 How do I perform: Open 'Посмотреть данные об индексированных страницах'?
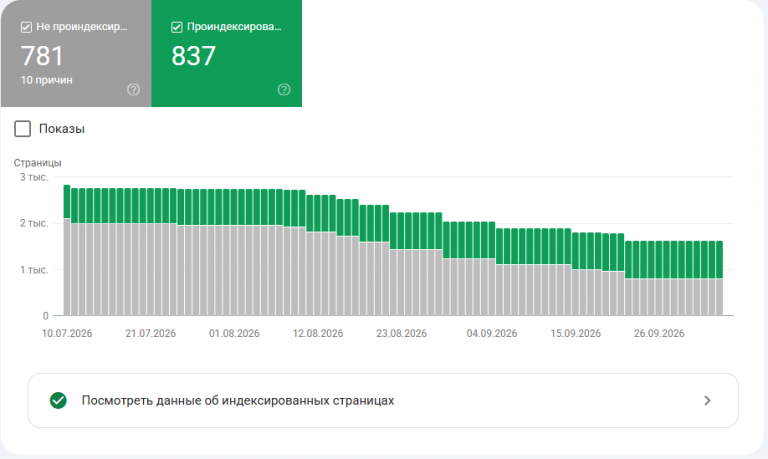pos(383,401)
